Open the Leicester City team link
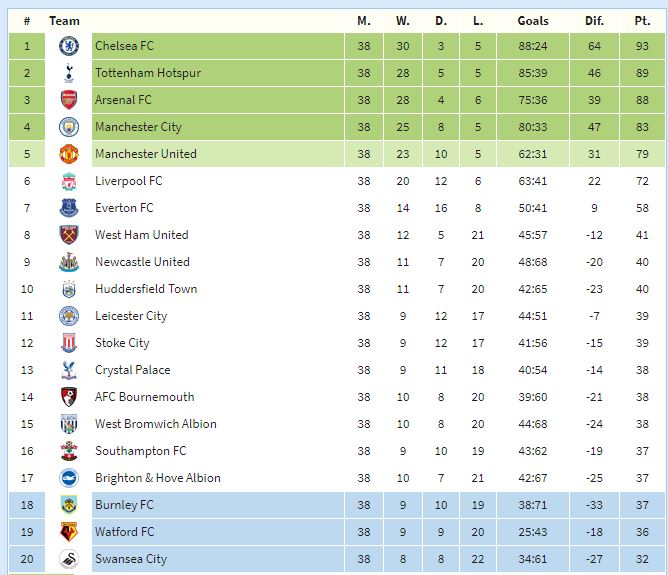Screen dimensions: 668x575 [x=131, y=316]
